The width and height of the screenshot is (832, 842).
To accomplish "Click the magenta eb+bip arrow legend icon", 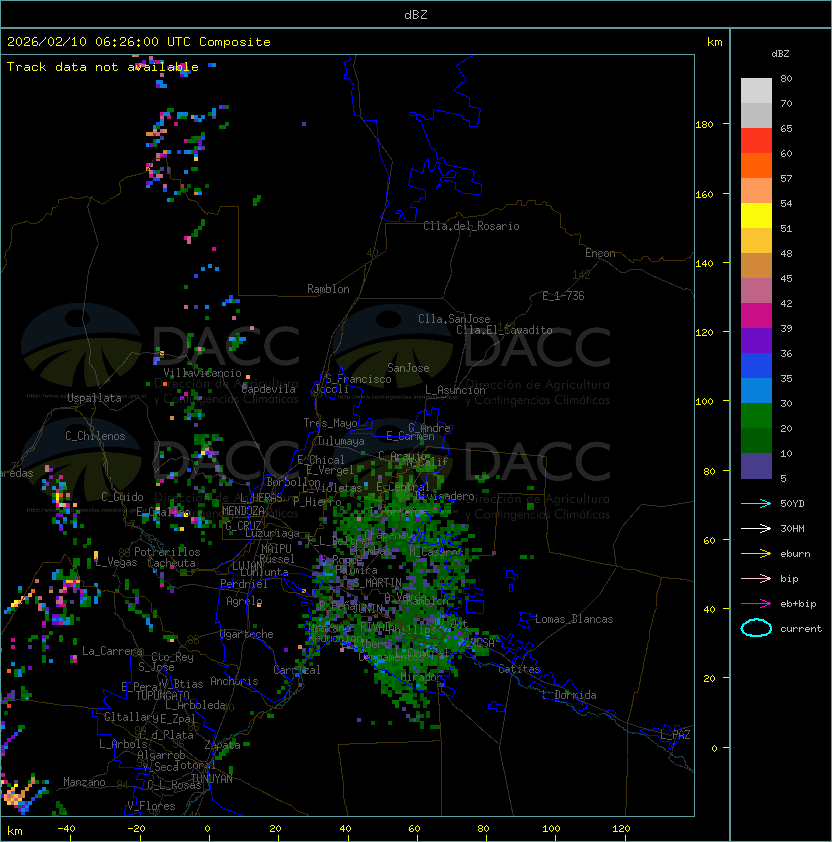I will point(756,604).
